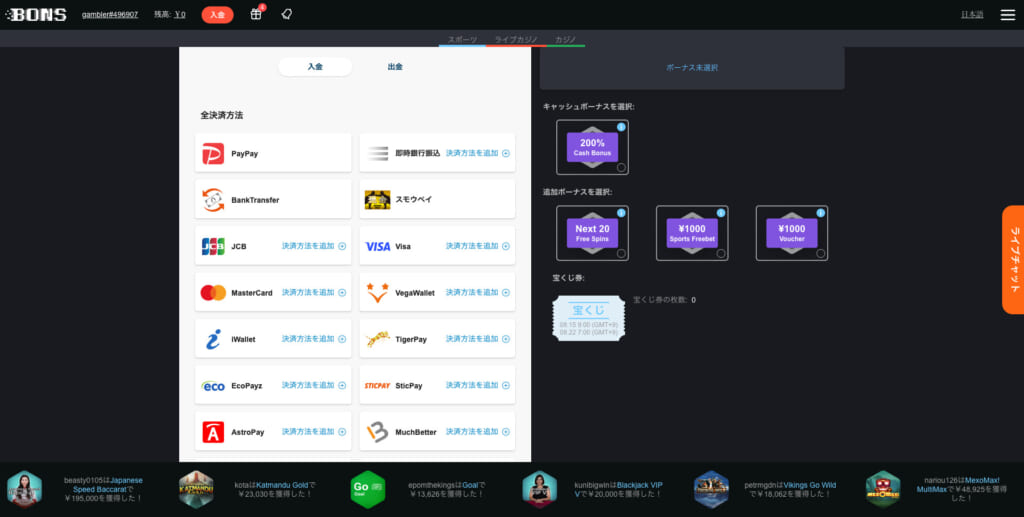This screenshot has height=517, width=1024.
Task: Click the MuchBetter logo
Action: point(377,432)
